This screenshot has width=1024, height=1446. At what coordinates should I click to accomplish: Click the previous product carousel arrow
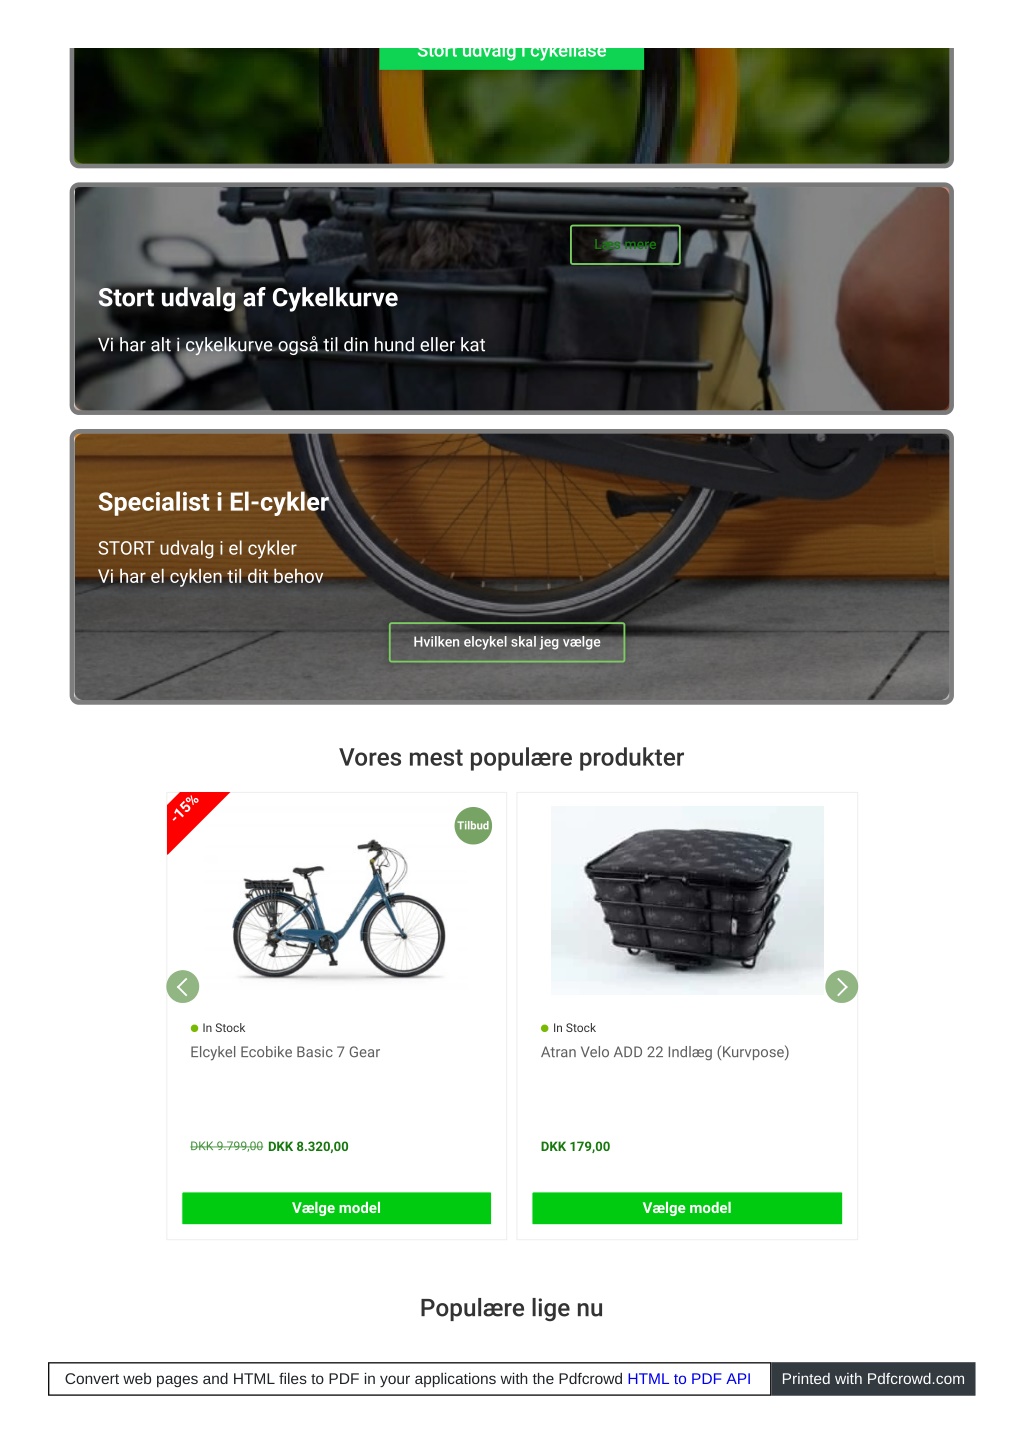pyautogui.click(x=183, y=987)
